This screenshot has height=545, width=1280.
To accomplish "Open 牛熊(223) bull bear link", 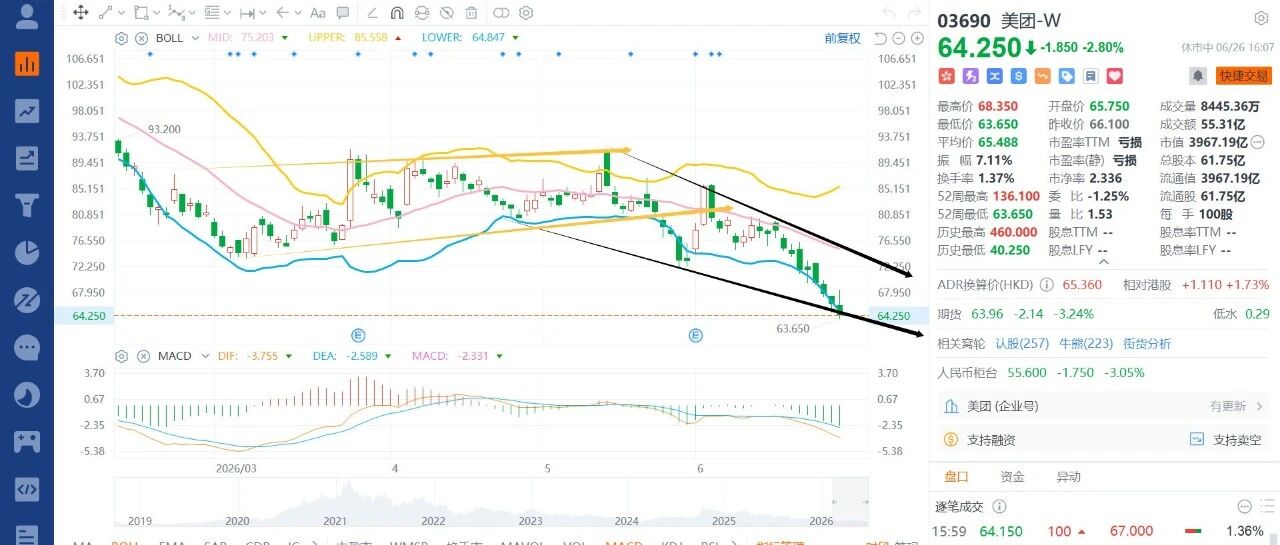I will pyautogui.click(x=1085, y=343).
